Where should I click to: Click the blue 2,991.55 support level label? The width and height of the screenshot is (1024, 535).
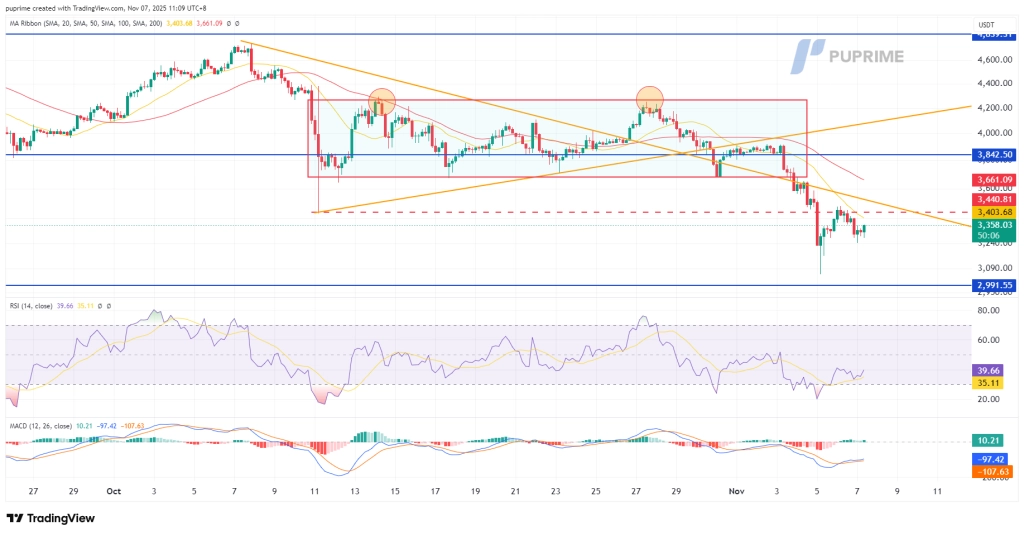pyautogui.click(x=994, y=285)
